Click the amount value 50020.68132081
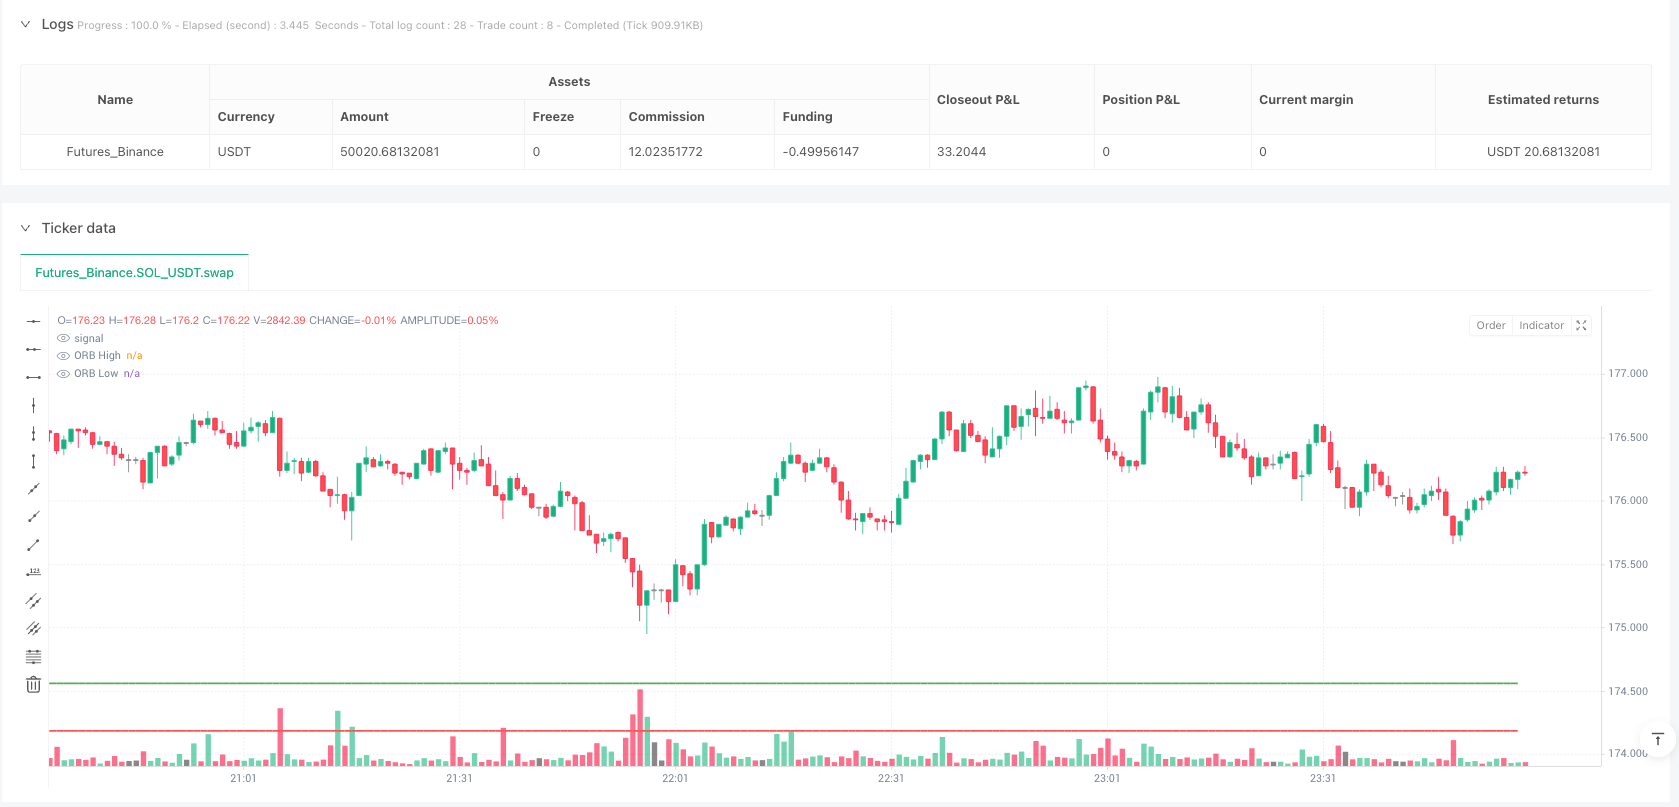The width and height of the screenshot is (1679, 807). (x=390, y=152)
